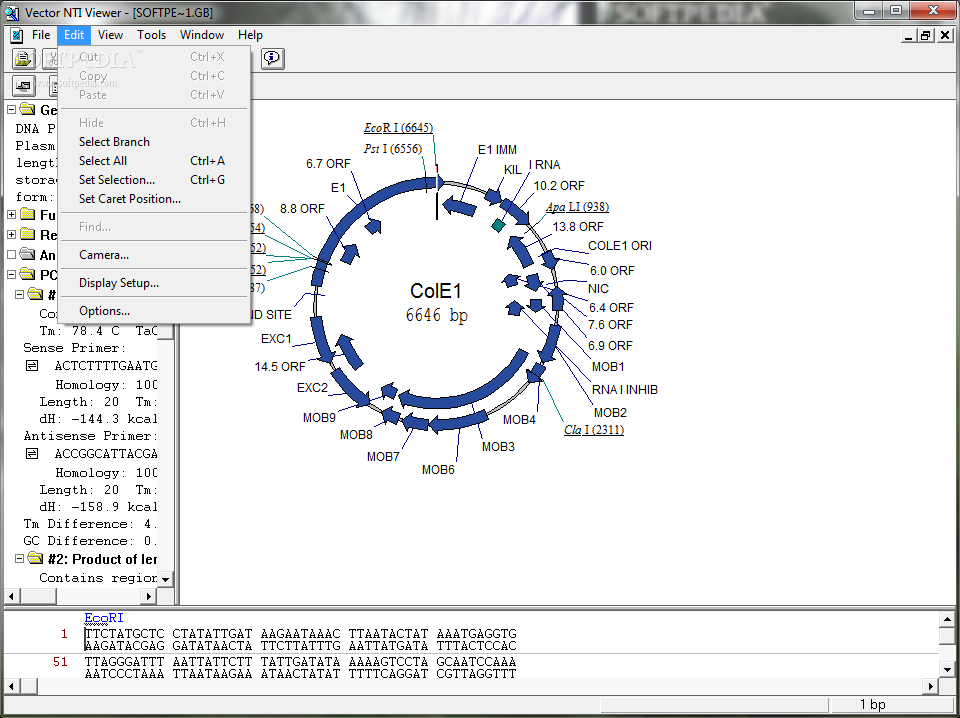Click the green diamond marker on plasmid map

498,225
